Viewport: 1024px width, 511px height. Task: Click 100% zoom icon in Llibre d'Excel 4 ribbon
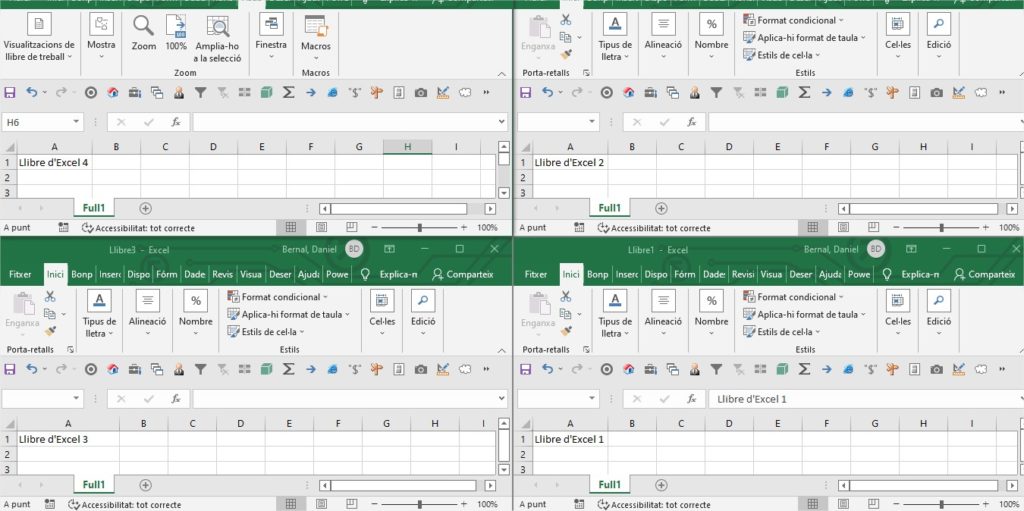pos(176,26)
